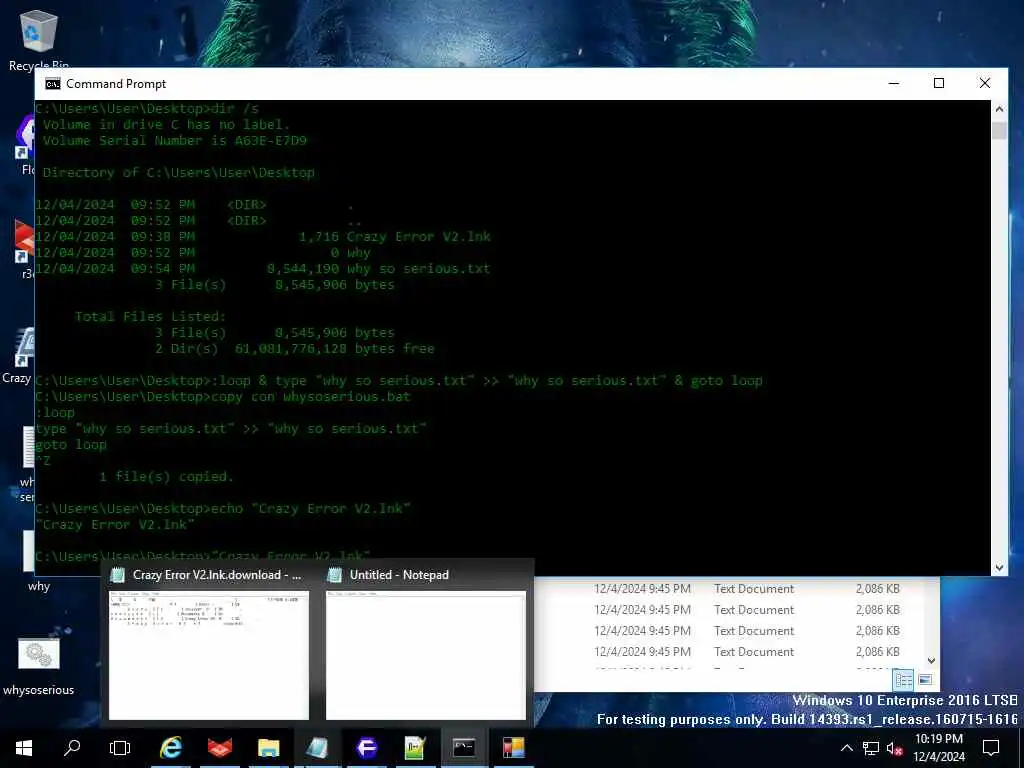Close the Command Prompt window
Viewport: 1024px width, 768px height.
985,84
